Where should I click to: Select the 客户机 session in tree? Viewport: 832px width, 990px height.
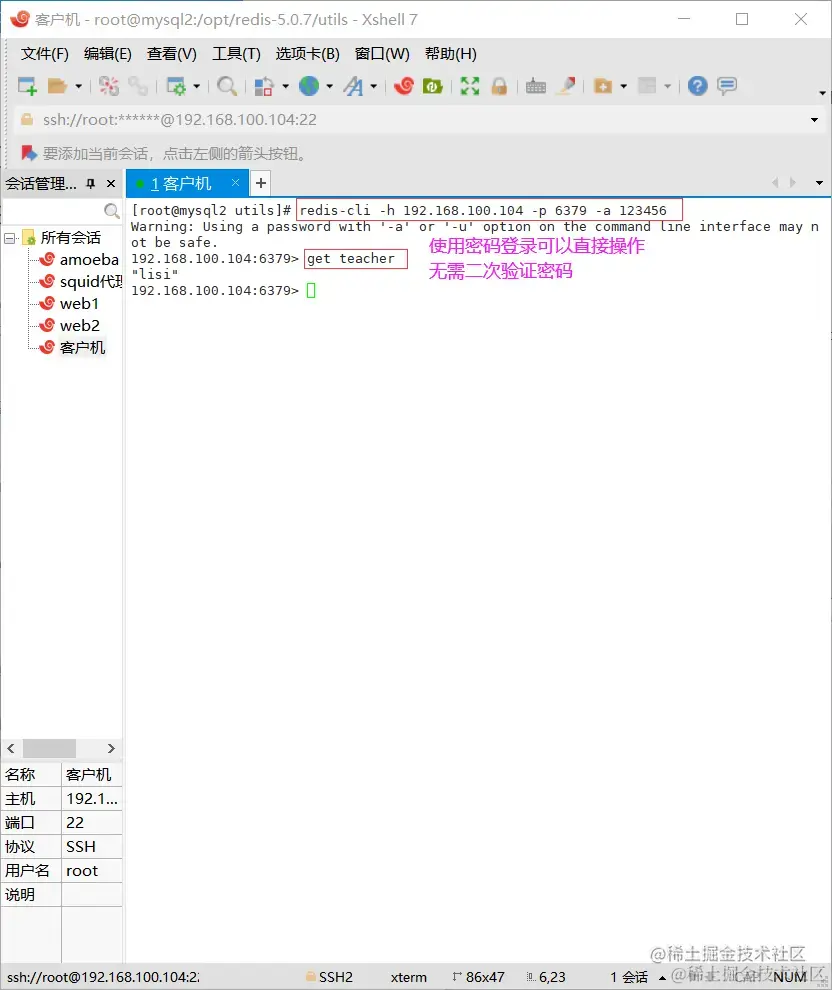82,348
